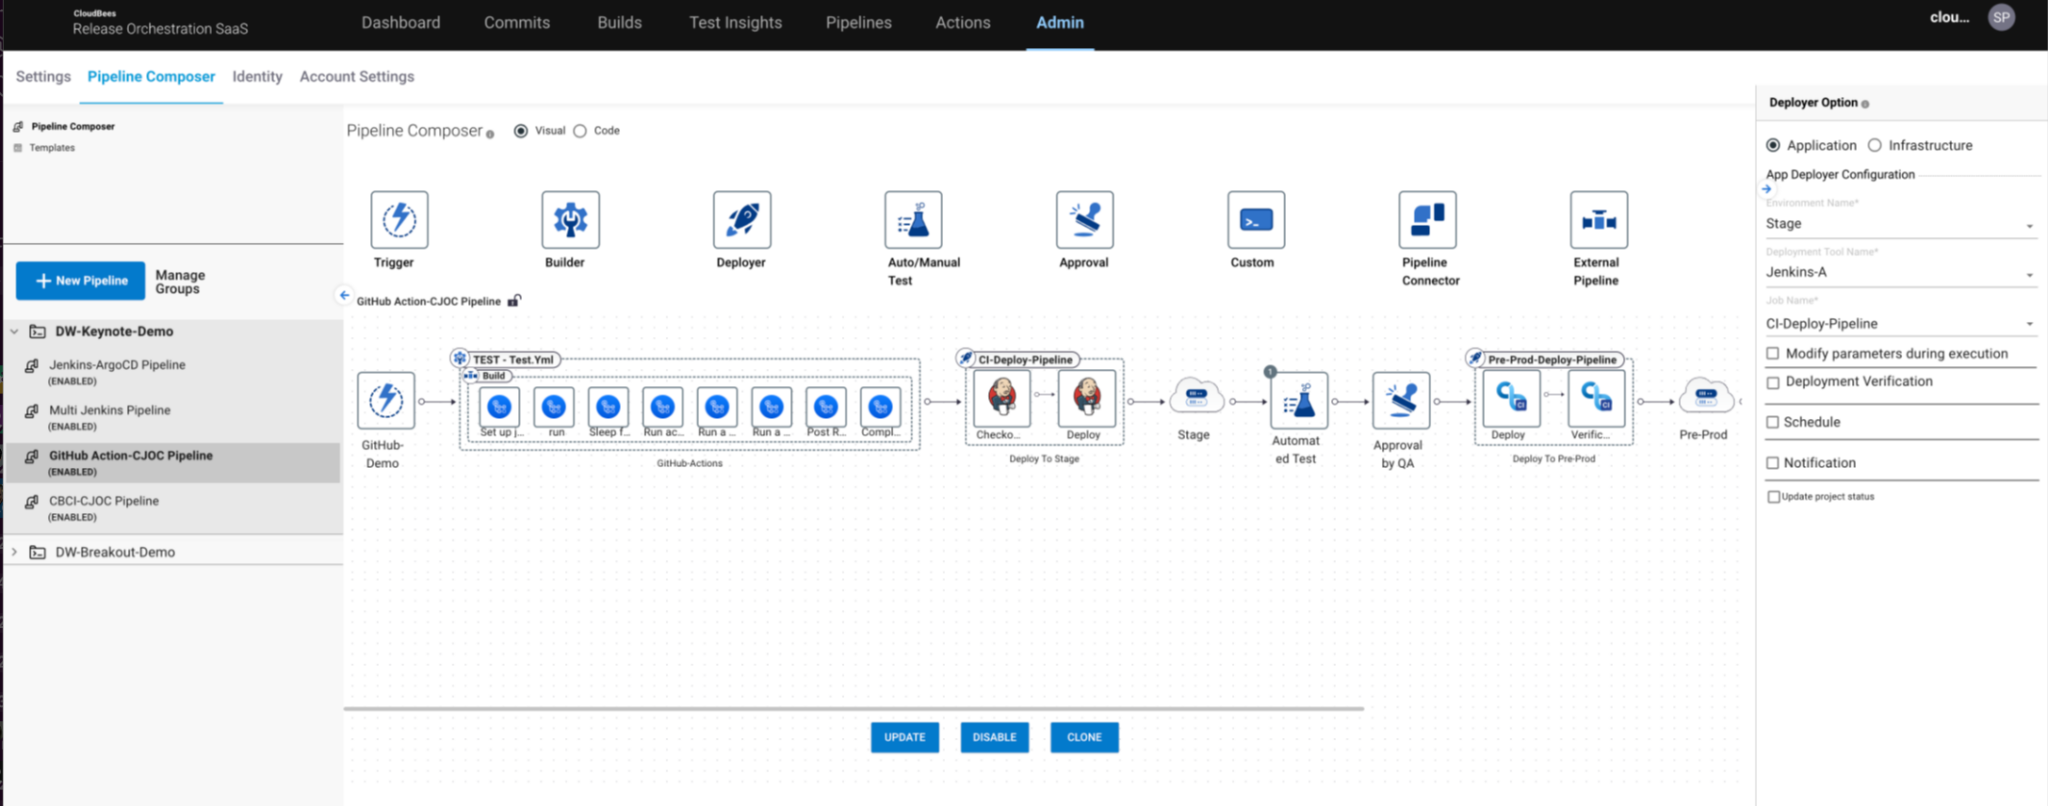
Task: Click the 'Verific...' node in Pre-Prod stage
Action: (1597, 398)
